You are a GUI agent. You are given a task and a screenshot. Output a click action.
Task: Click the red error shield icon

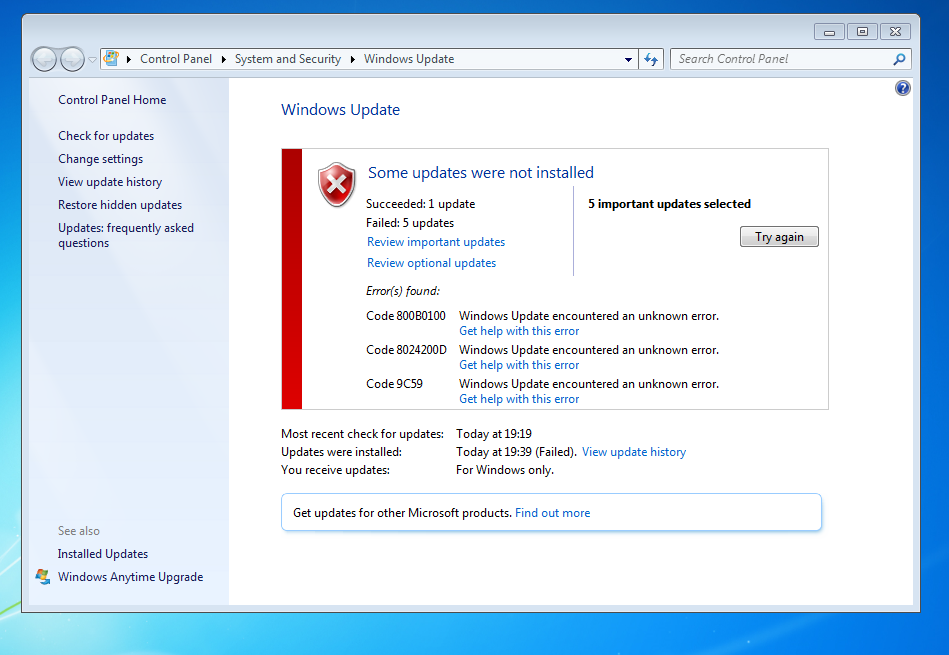(x=337, y=184)
